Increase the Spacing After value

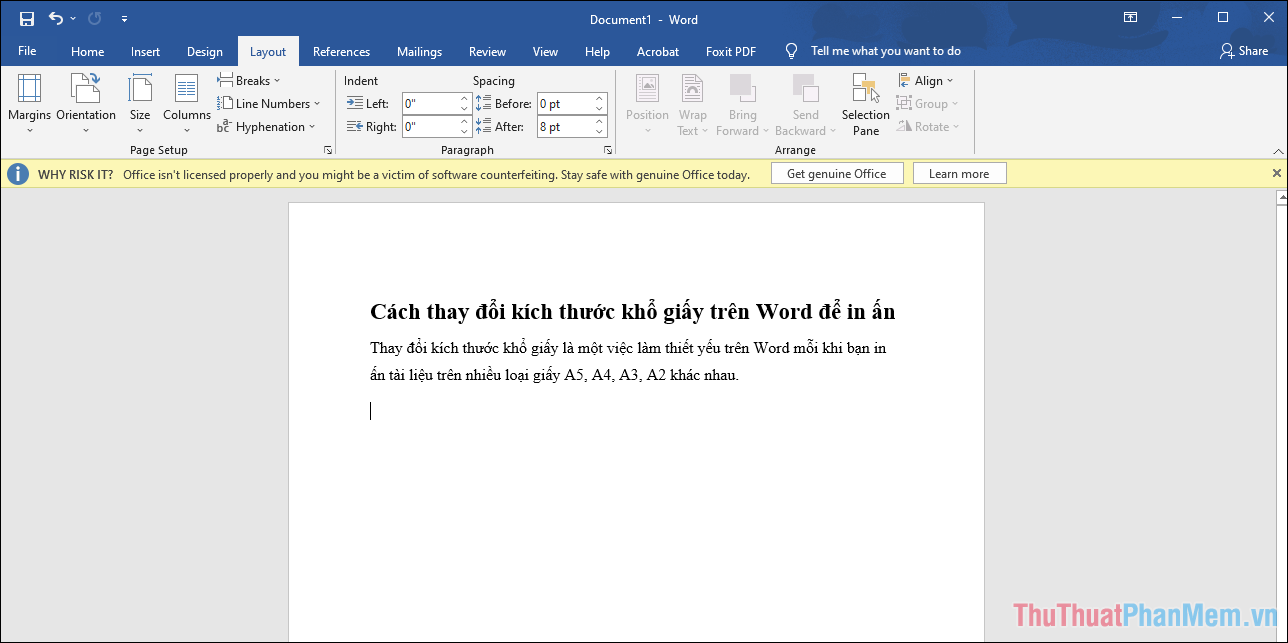pyautogui.click(x=597, y=121)
